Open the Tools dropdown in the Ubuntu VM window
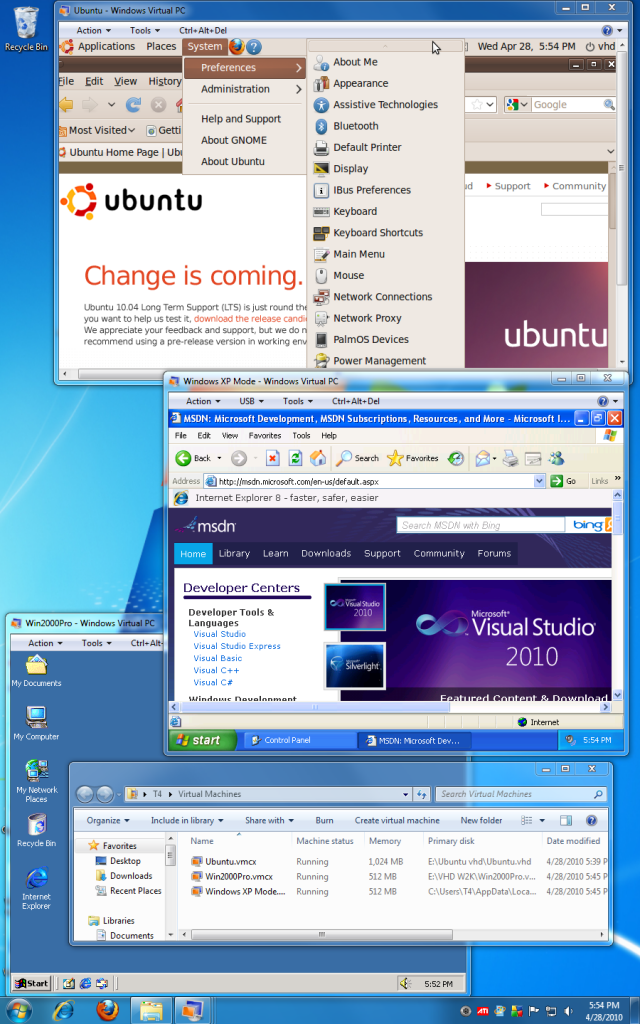 pyautogui.click(x=144, y=31)
